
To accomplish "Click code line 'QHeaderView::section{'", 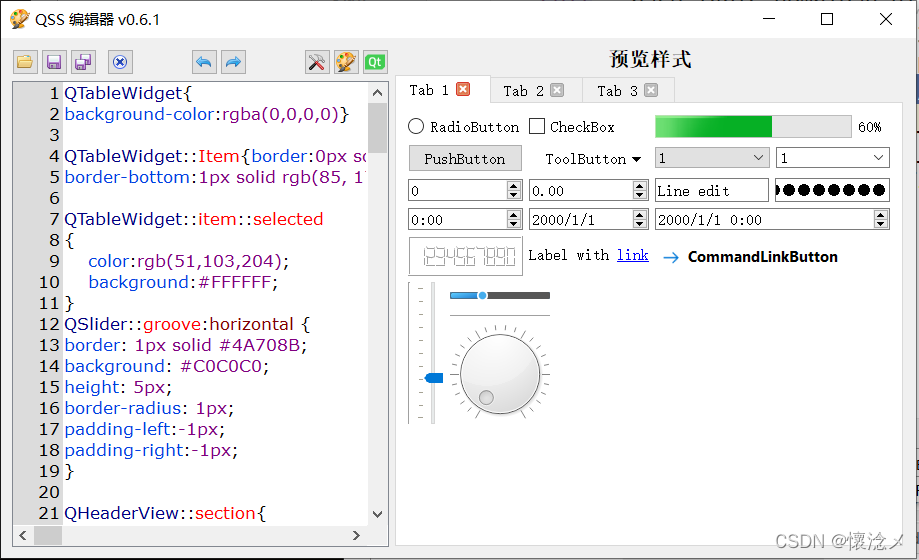I will (165, 513).
